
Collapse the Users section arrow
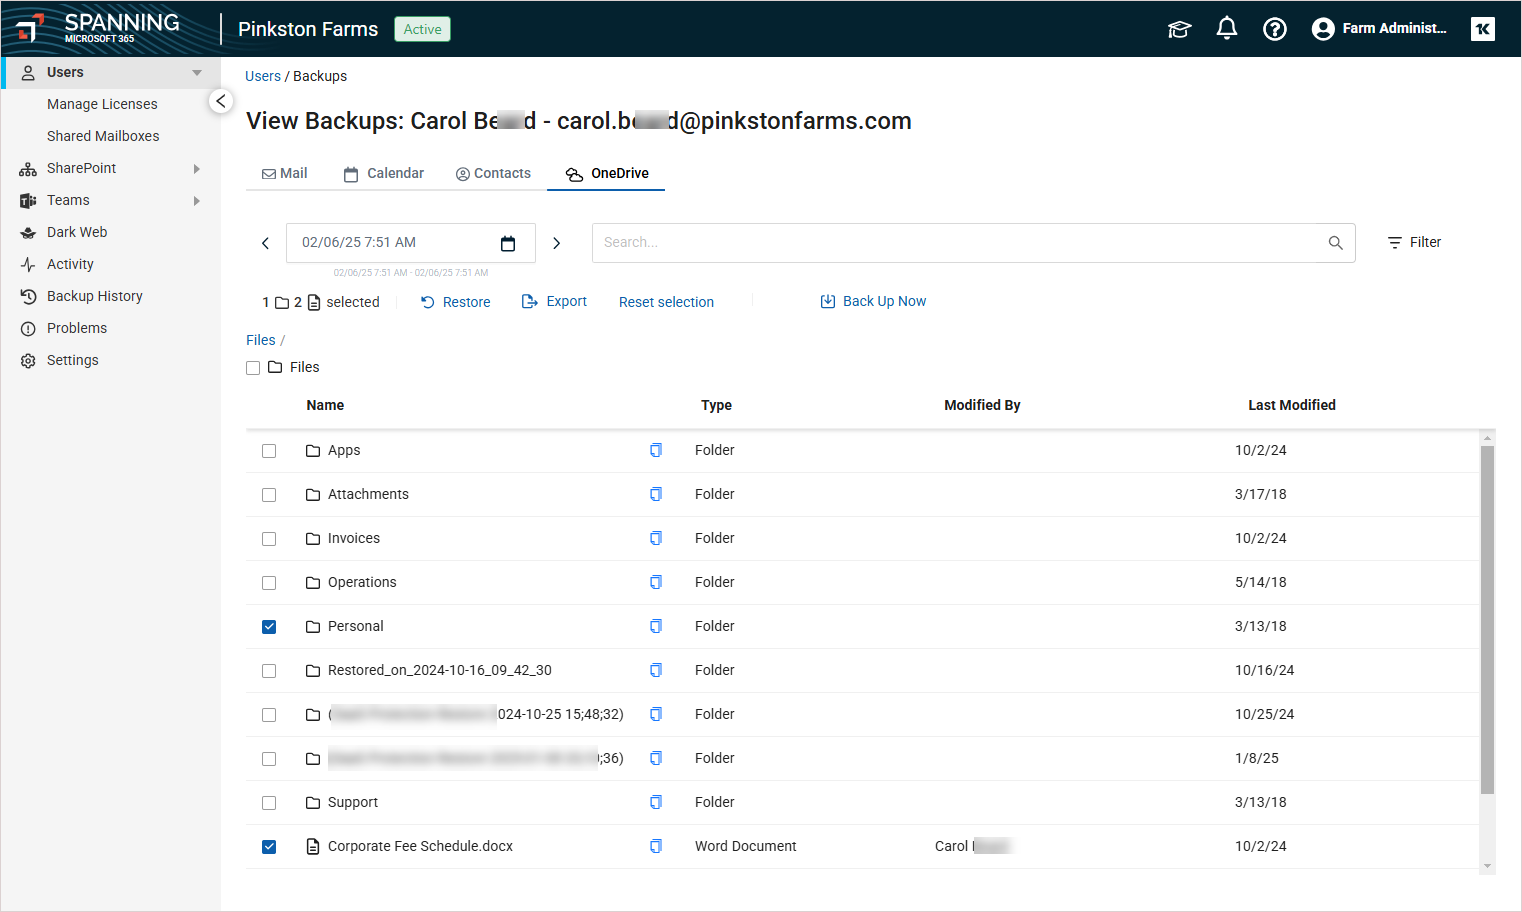[x=197, y=72]
